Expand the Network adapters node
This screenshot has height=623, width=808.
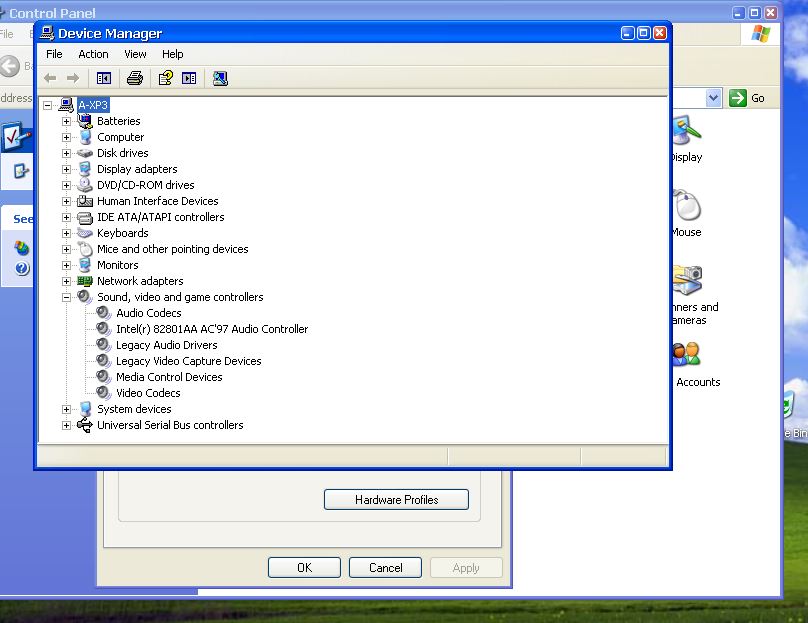tap(66, 281)
